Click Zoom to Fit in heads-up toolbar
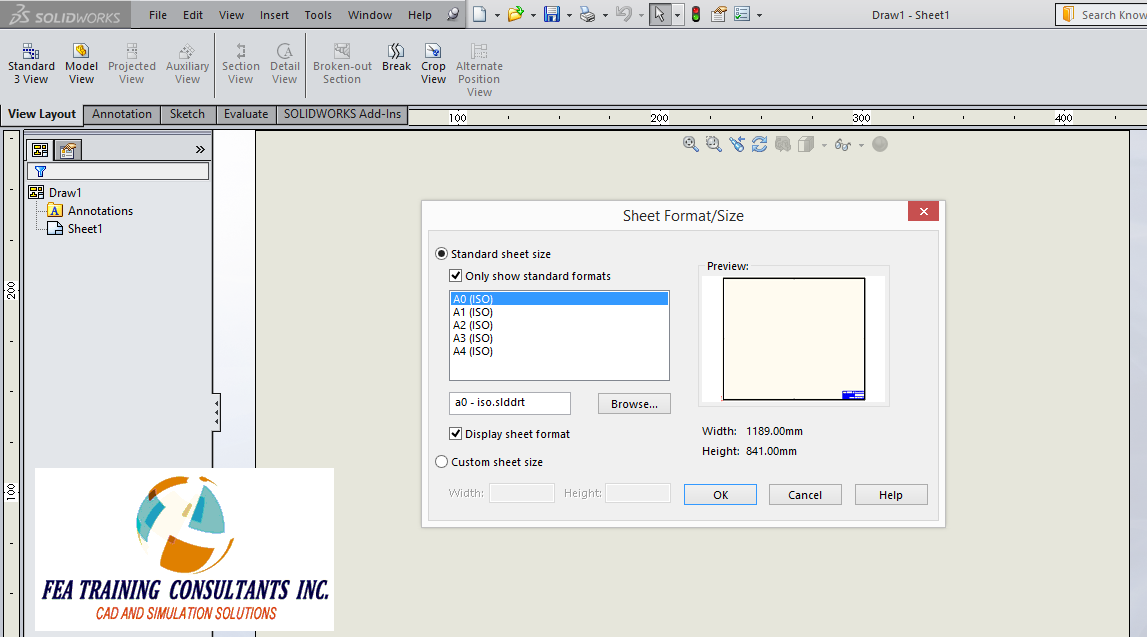This screenshot has height=637, width=1147. (x=690, y=144)
